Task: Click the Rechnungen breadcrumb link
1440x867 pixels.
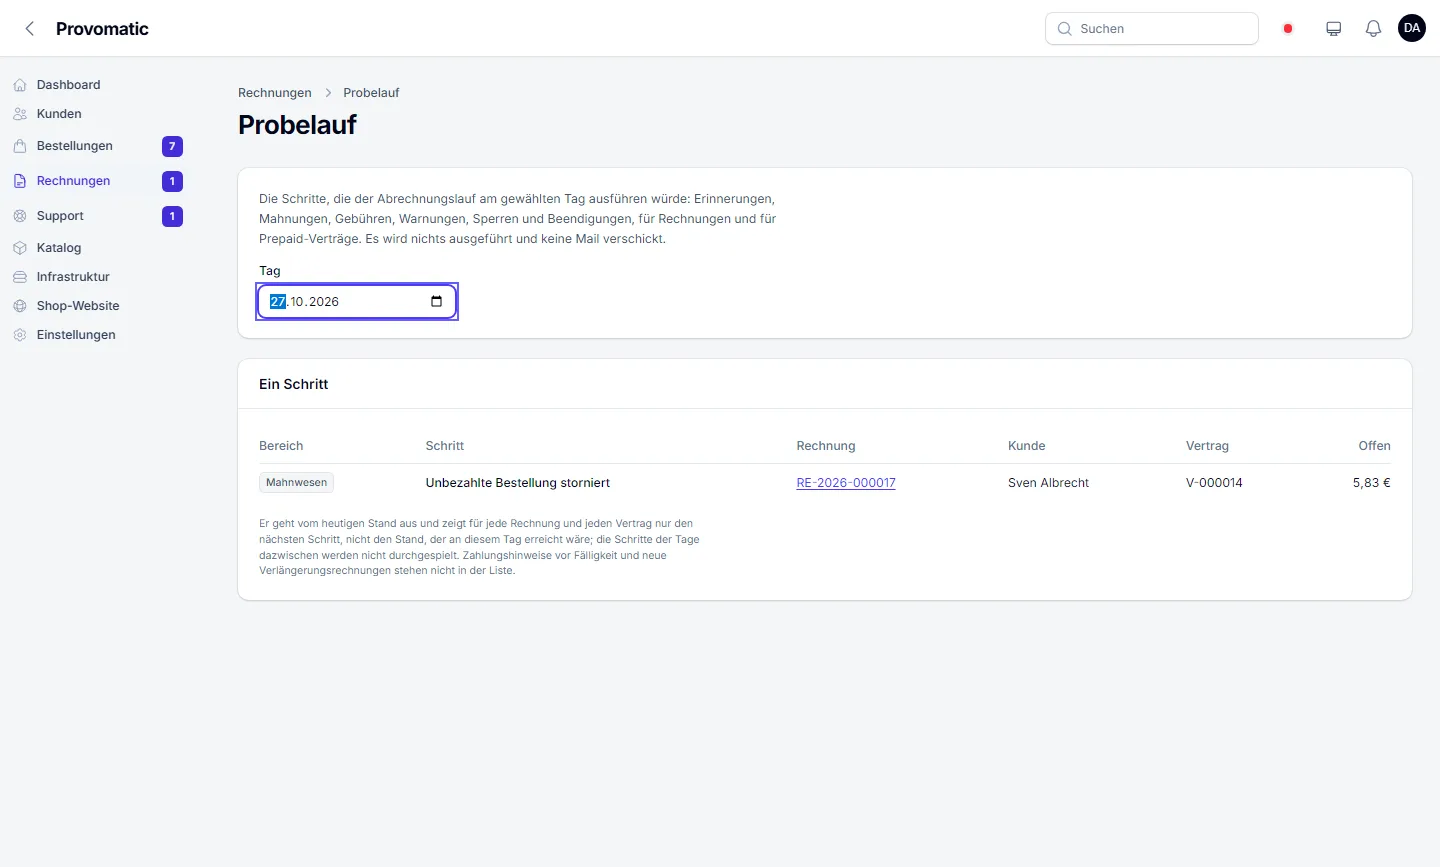Action: point(275,93)
